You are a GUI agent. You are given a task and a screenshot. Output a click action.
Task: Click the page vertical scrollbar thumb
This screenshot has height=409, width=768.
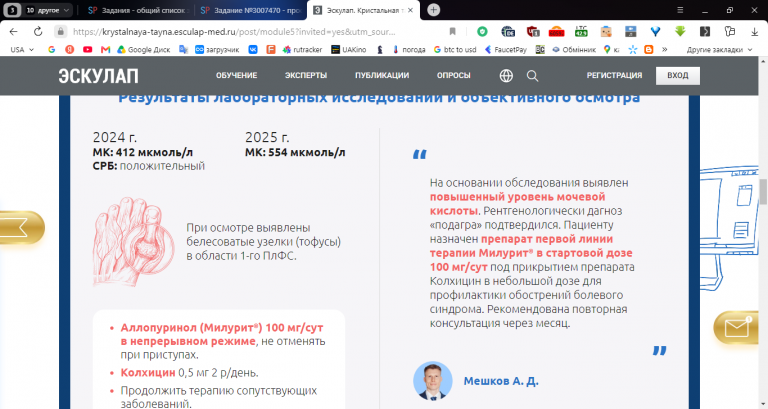point(763,192)
